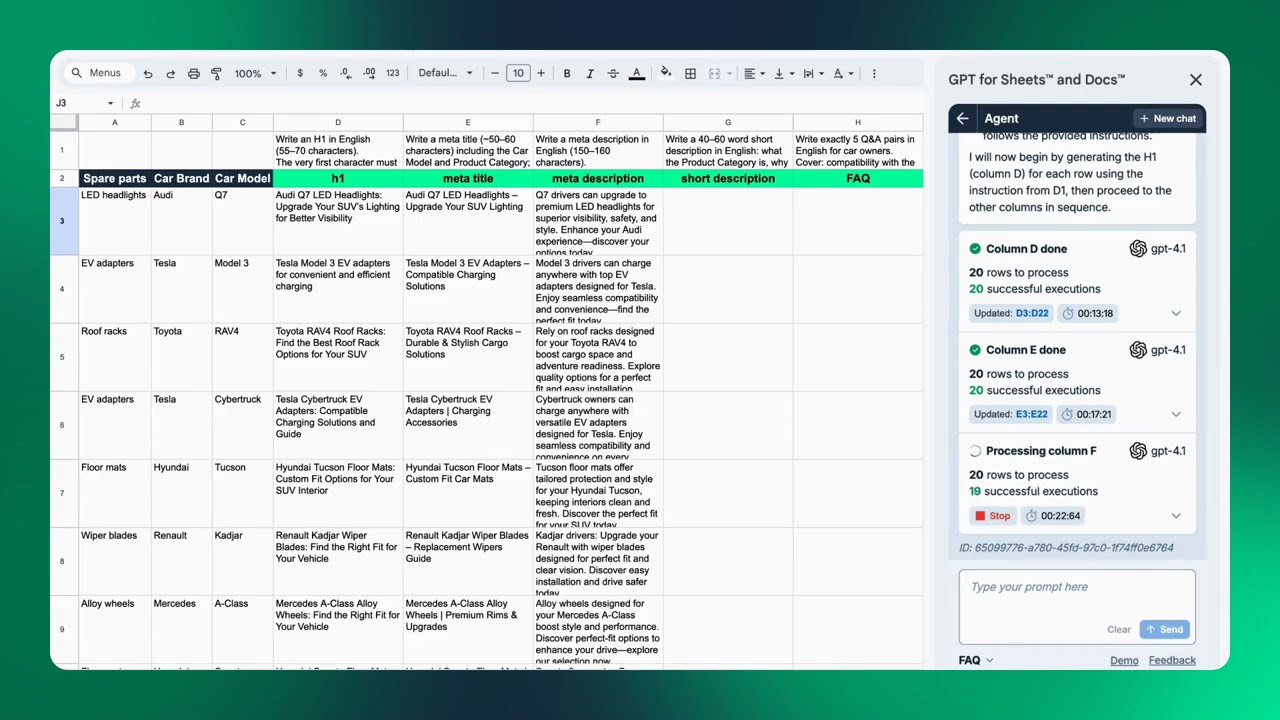Open text rotation dropdown
This screenshot has height=720, width=1280.
coord(843,73)
